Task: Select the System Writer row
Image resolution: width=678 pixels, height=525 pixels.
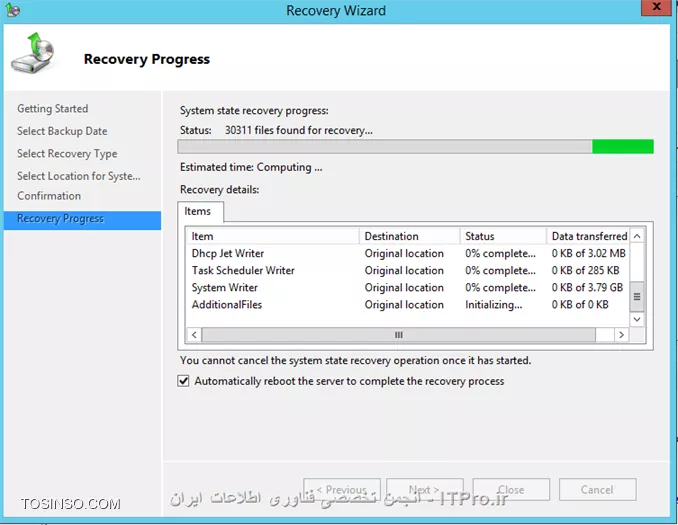Action: 408,288
